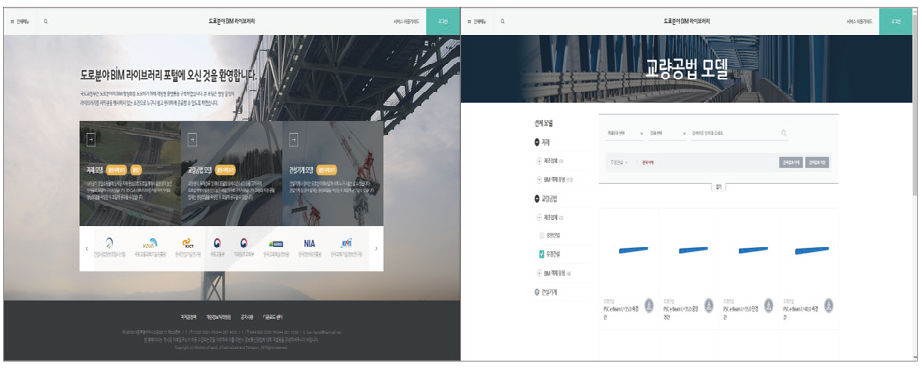The width and height of the screenshot is (922, 368).
Task: Click the 도로분야 BIM 라이브러리 title on the right page
Action: [x=686, y=21]
